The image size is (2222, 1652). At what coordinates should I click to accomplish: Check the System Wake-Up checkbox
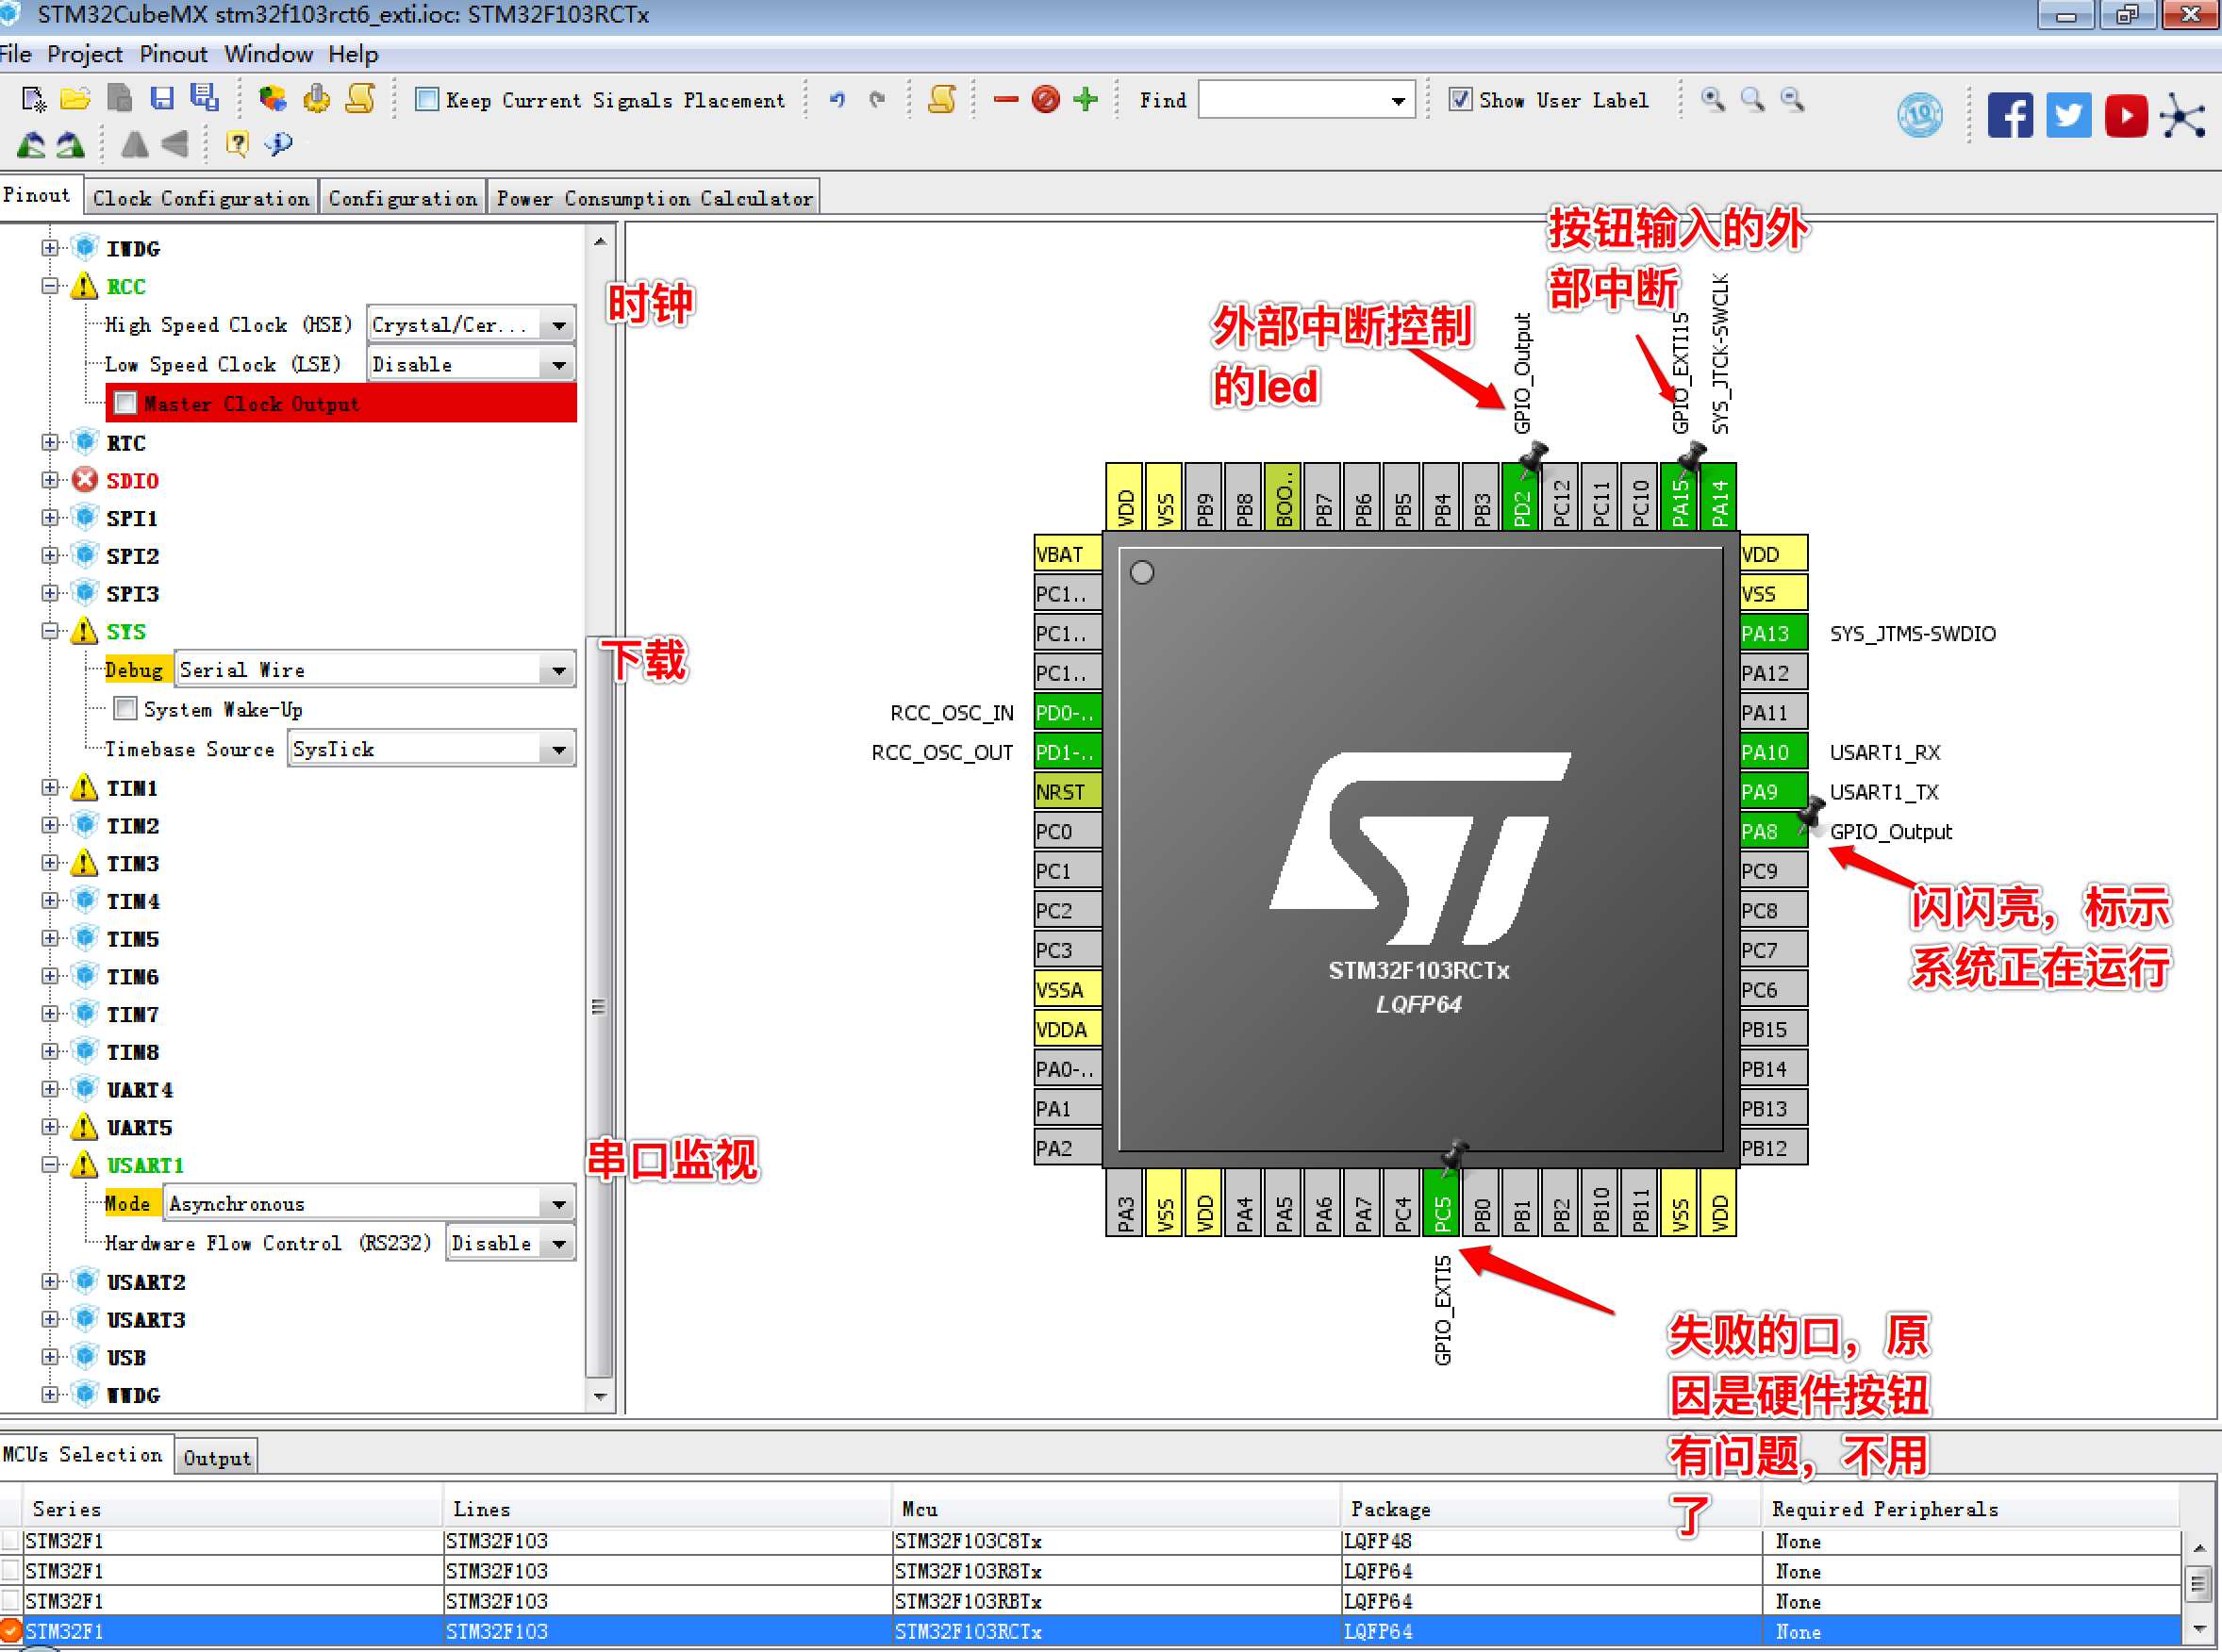126,709
